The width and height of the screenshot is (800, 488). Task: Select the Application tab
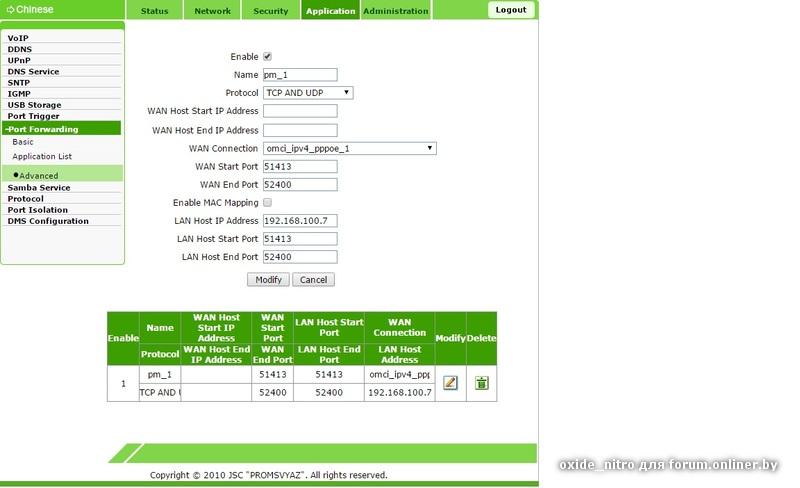pos(330,11)
